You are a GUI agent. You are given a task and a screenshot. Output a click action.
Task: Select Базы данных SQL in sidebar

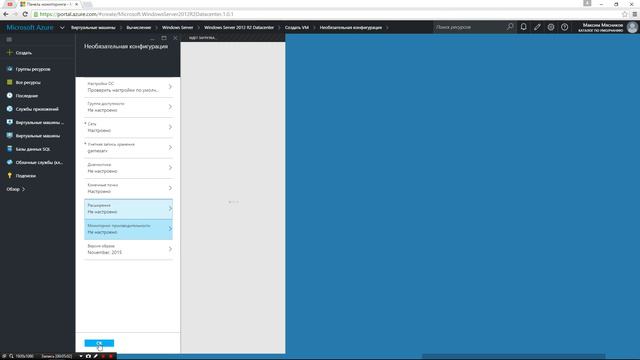coord(33,149)
